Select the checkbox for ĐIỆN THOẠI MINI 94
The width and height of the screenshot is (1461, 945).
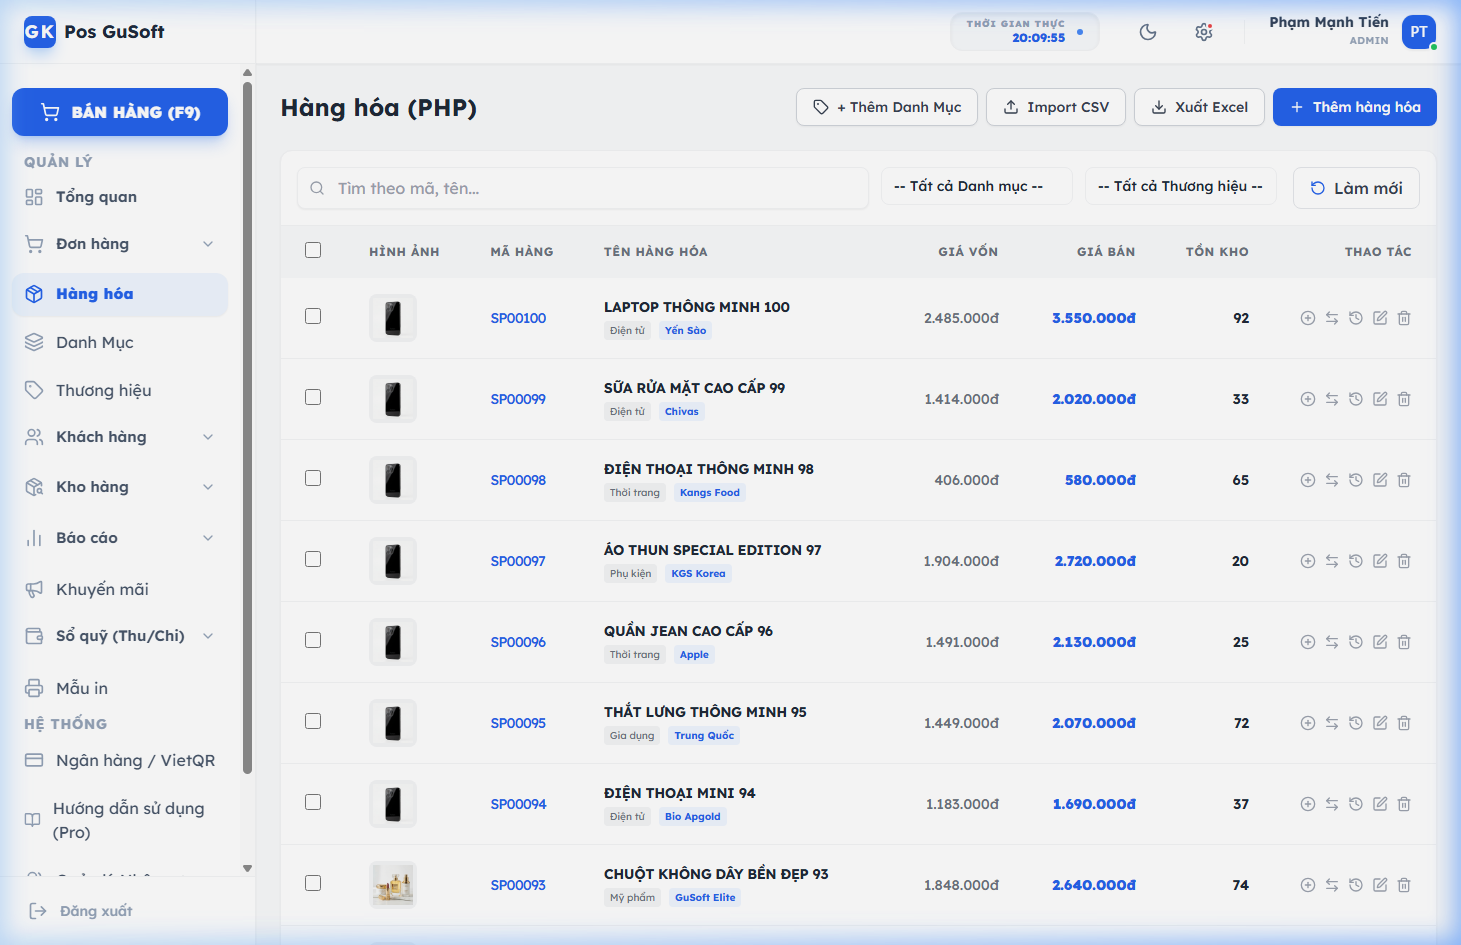(313, 802)
